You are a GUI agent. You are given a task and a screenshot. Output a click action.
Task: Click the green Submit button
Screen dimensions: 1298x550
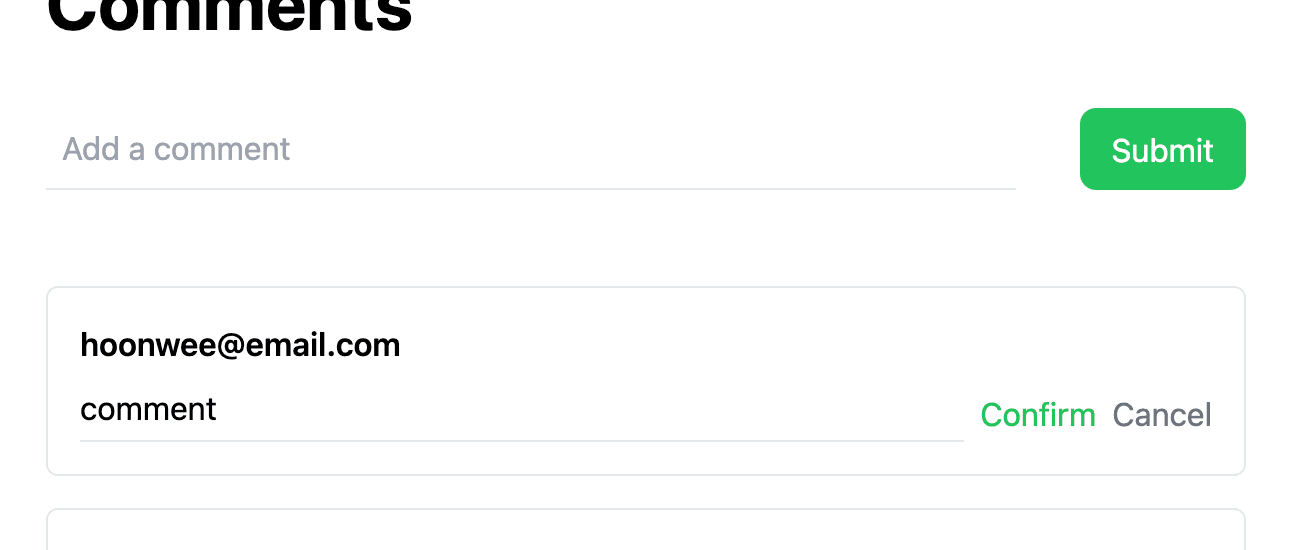pos(1162,149)
